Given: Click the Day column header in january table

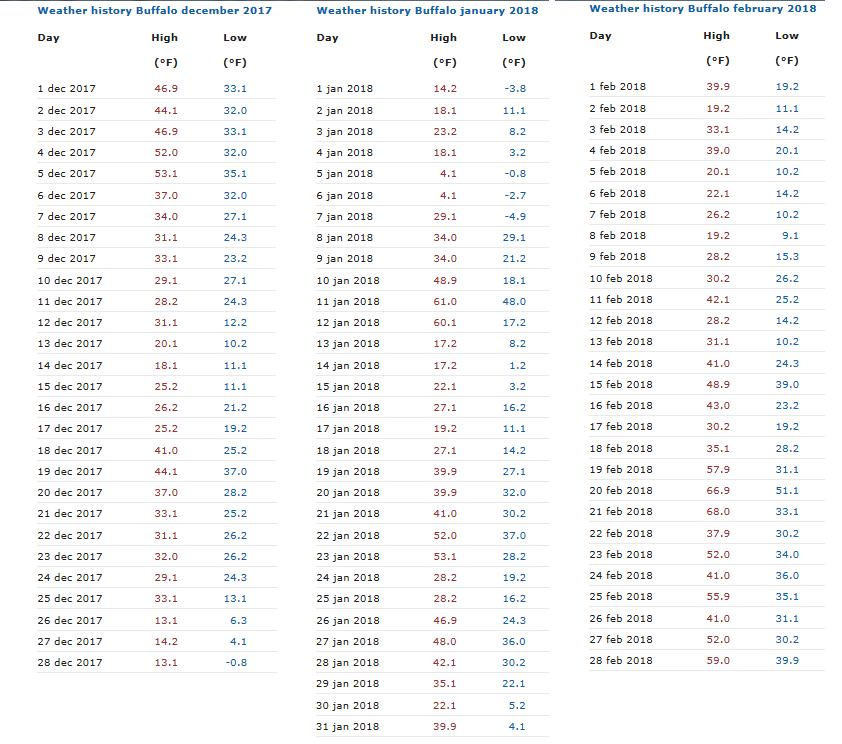Looking at the screenshot, I should click(328, 38).
